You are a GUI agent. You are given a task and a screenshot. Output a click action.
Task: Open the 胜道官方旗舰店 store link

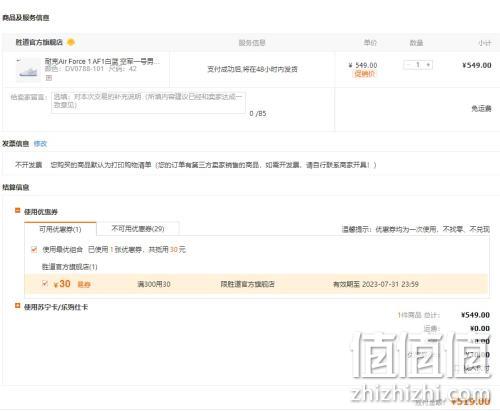point(39,42)
